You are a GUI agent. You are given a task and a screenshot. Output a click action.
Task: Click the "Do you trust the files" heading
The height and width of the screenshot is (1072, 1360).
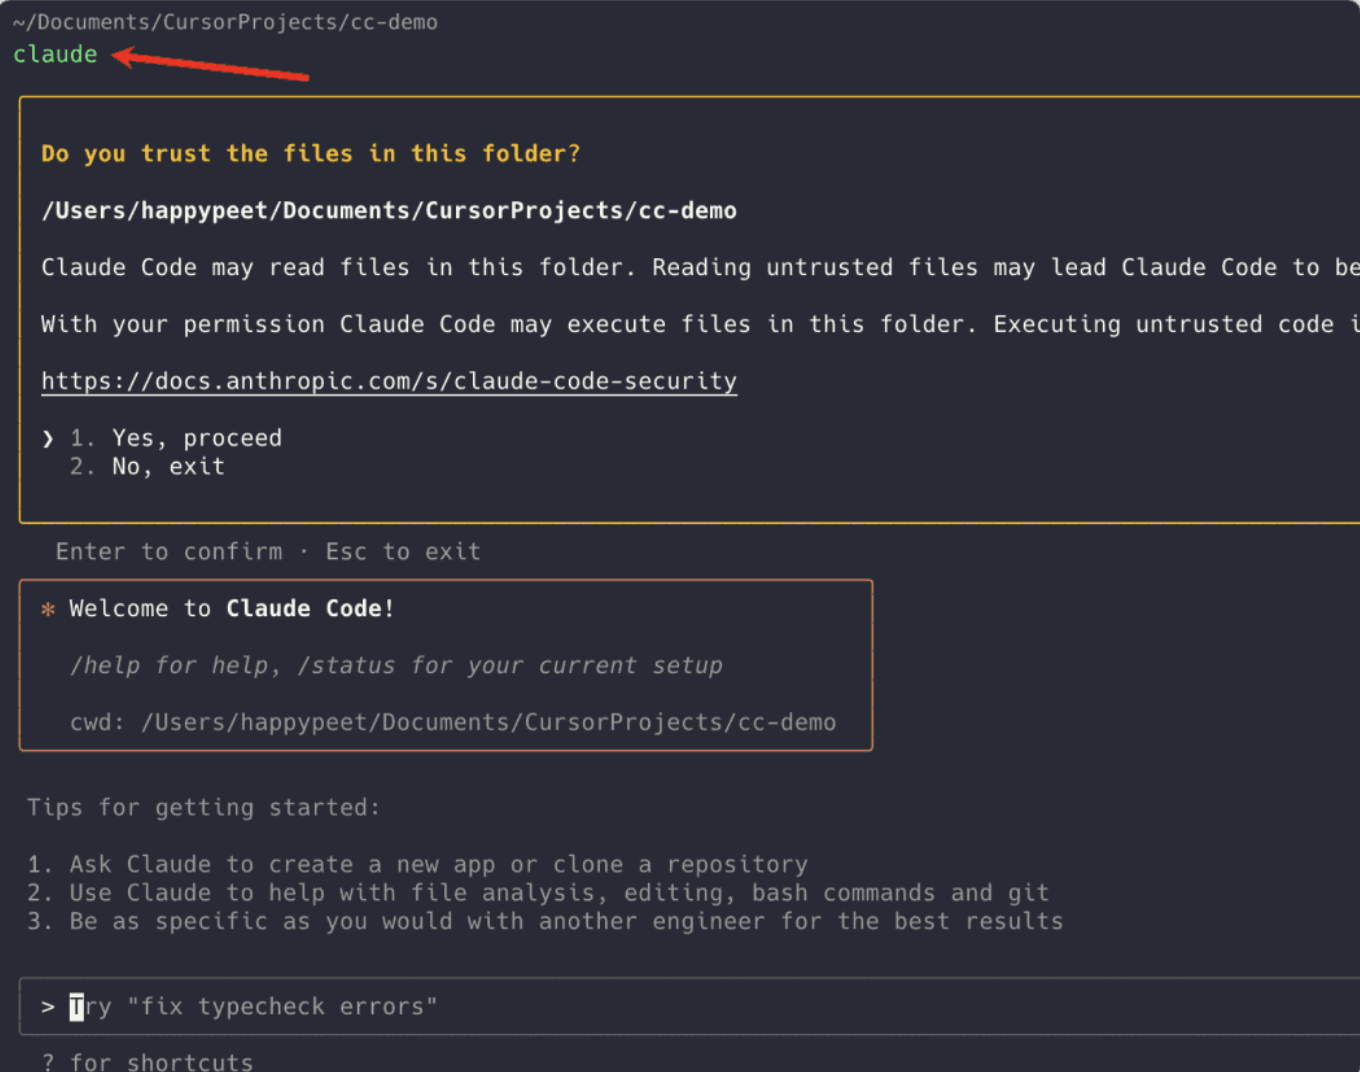pos(310,154)
